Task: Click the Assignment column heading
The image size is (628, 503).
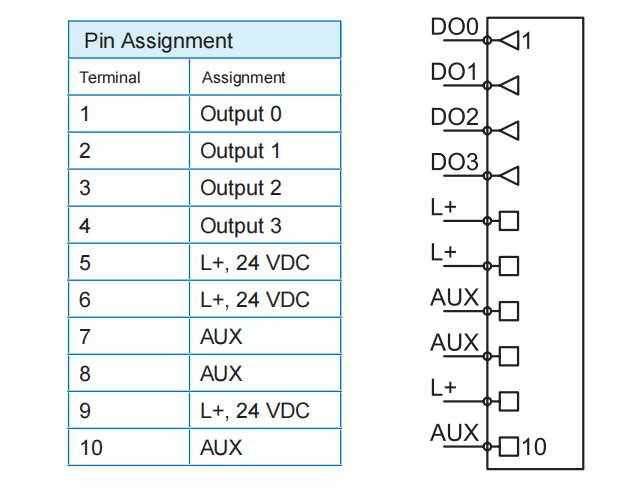Action: (244, 78)
